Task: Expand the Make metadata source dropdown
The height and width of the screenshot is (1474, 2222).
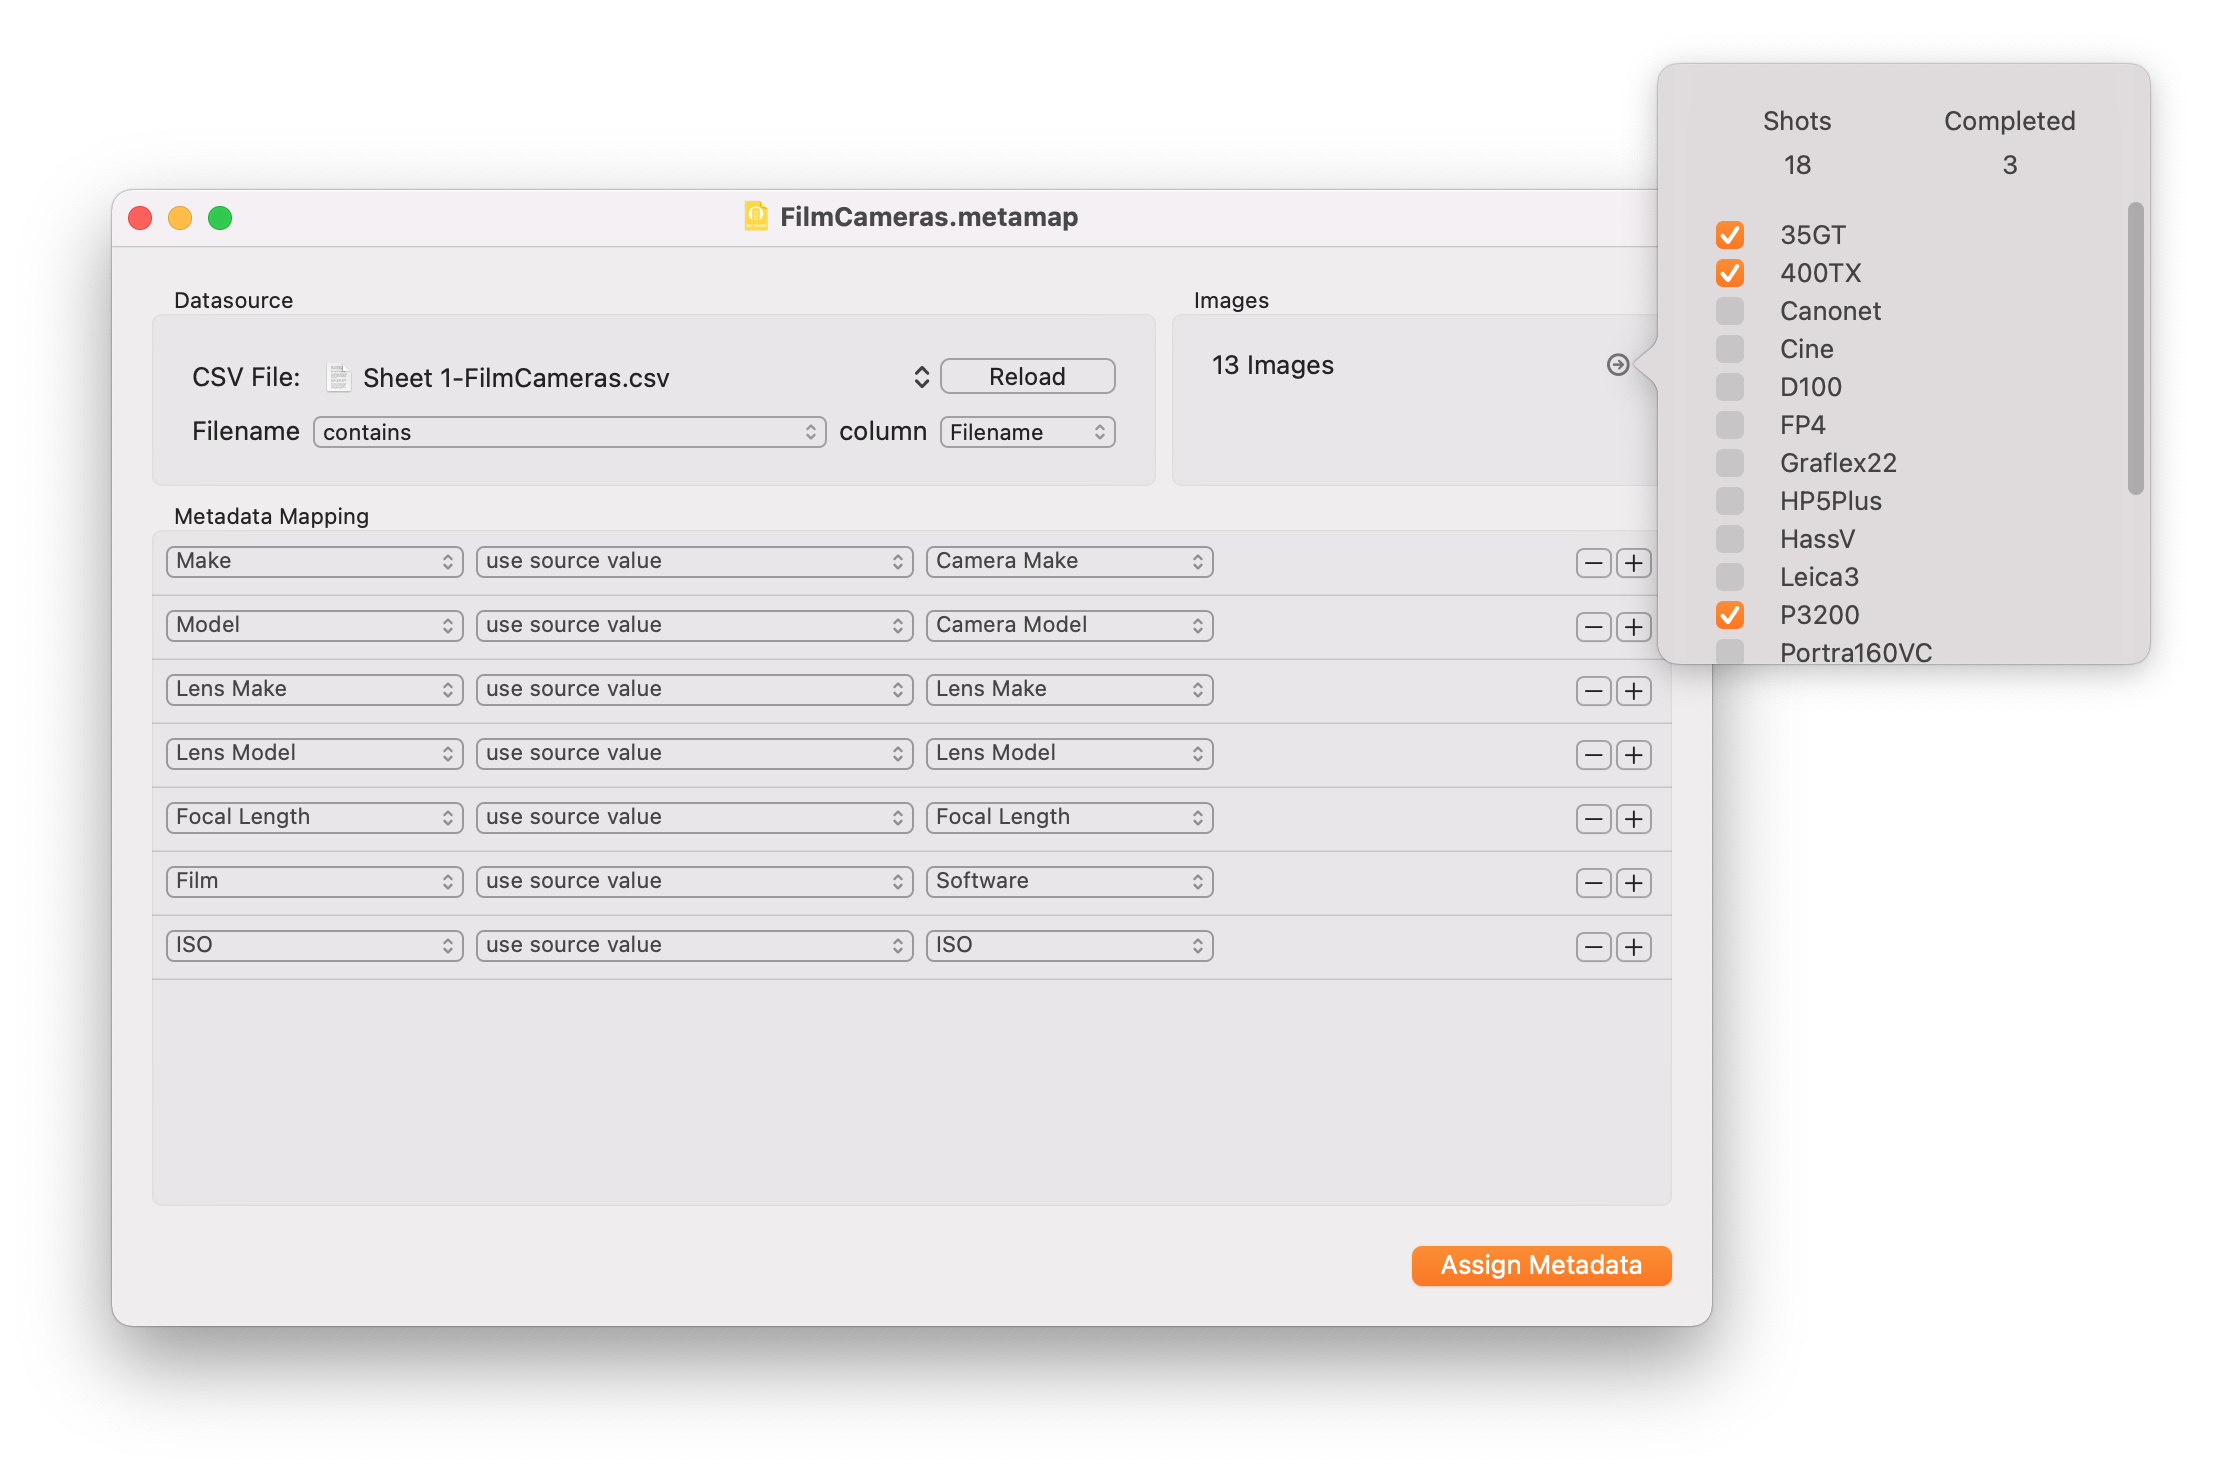Action: (x=316, y=559)
